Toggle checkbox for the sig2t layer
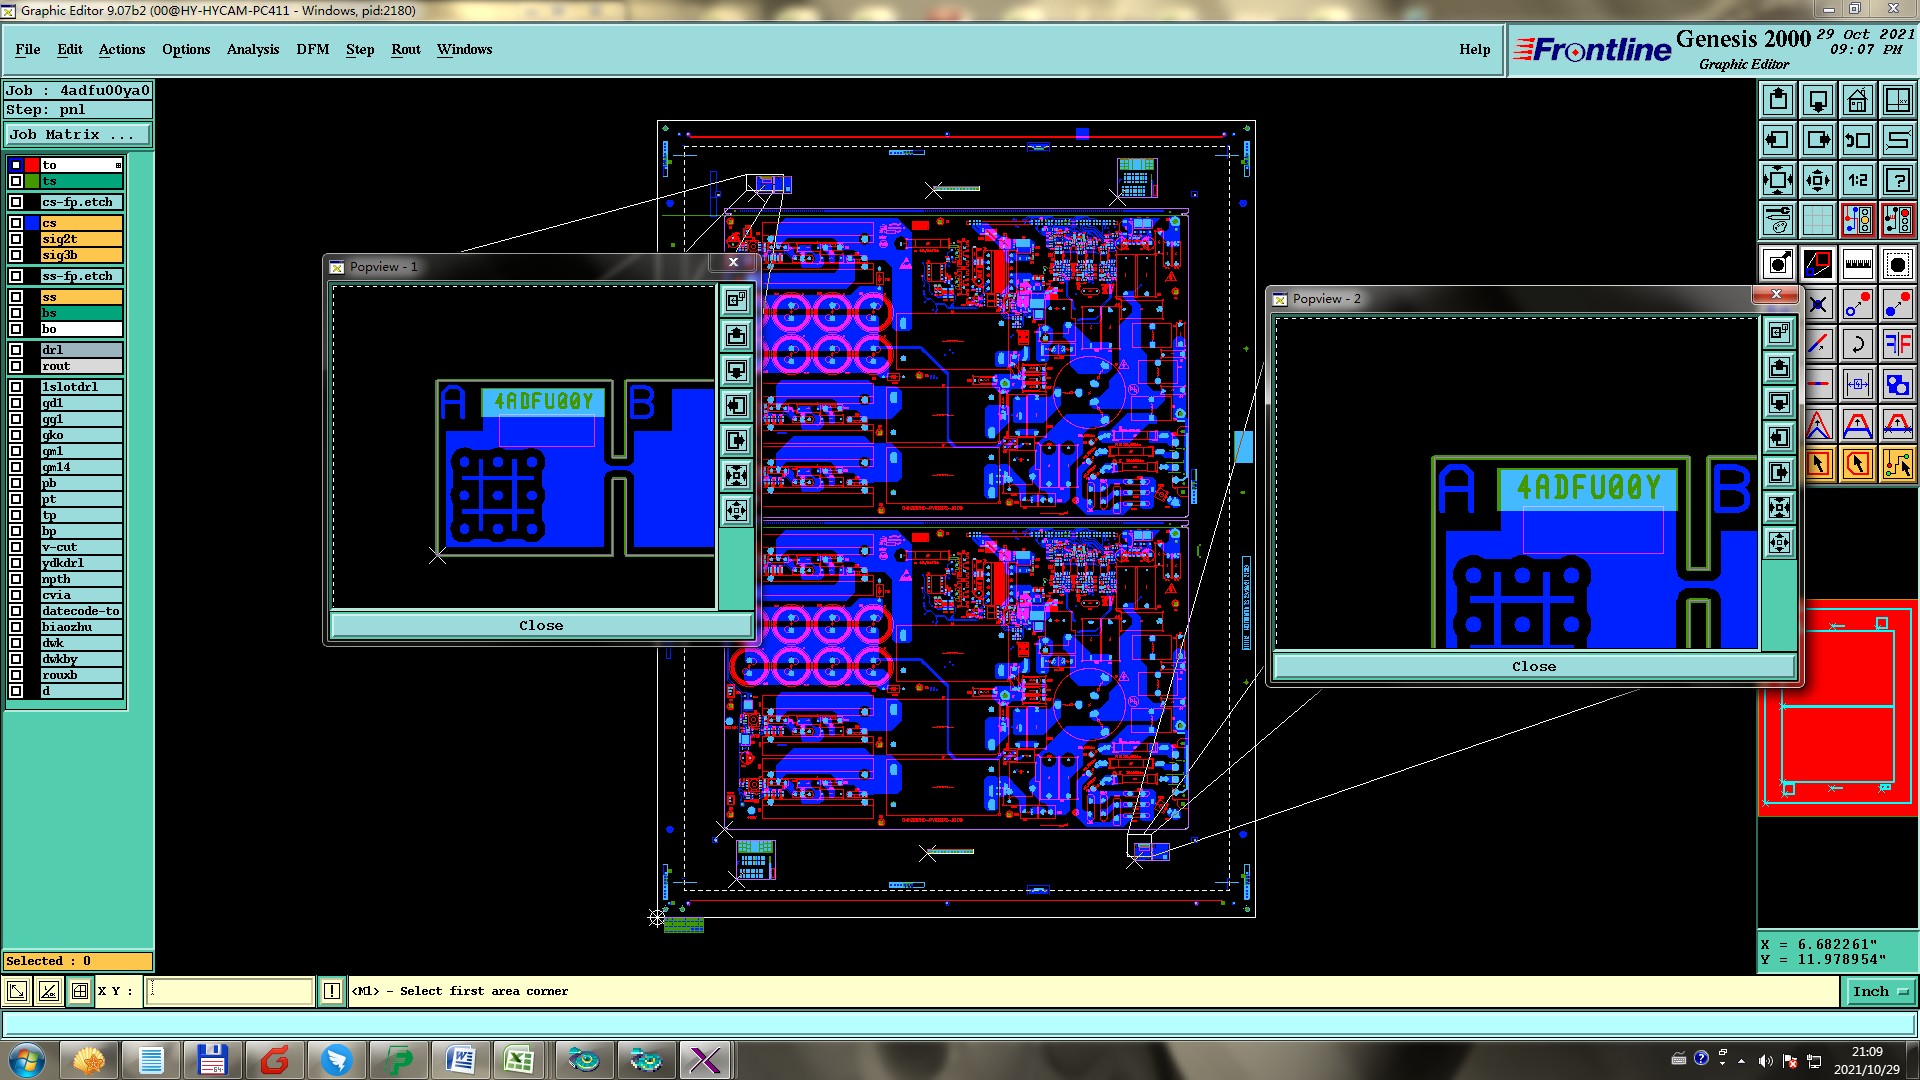1920x1080 pixels. pos(16,239)
